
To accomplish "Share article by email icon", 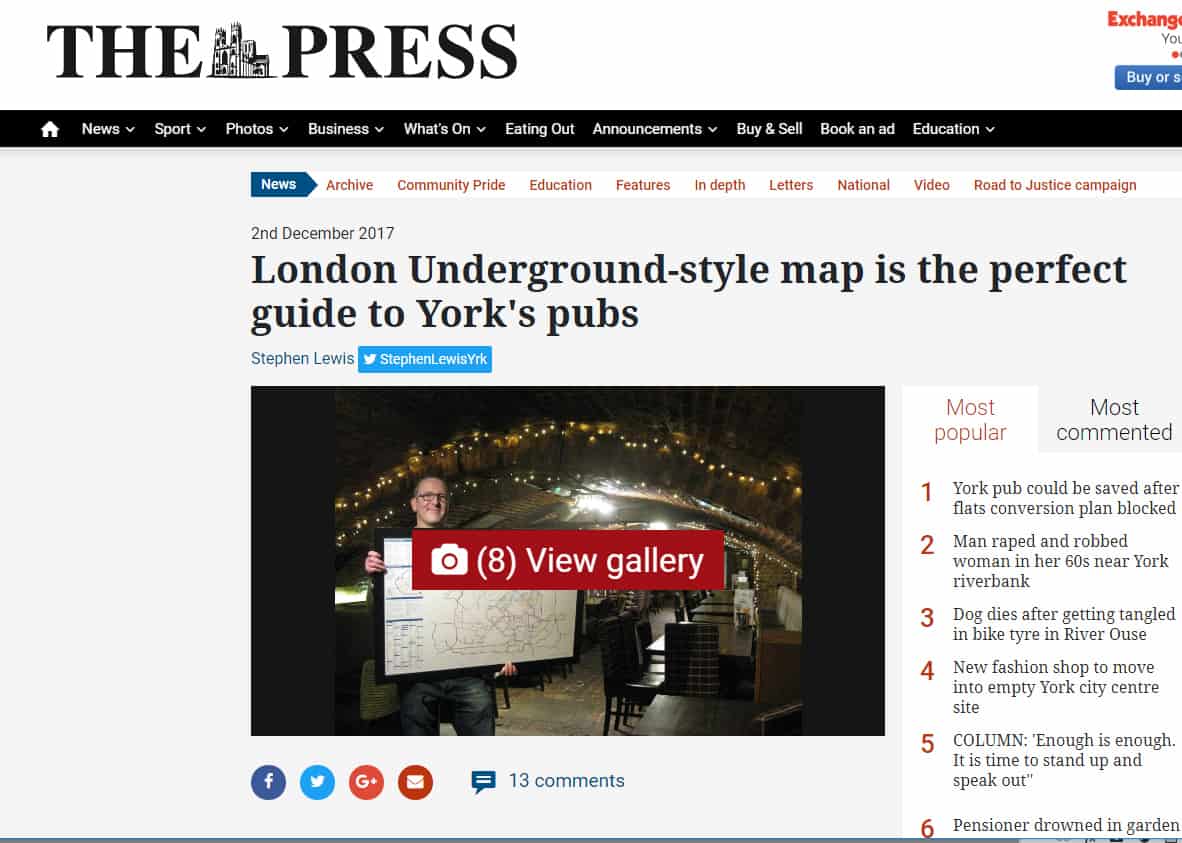I will (x=415, y=782).
